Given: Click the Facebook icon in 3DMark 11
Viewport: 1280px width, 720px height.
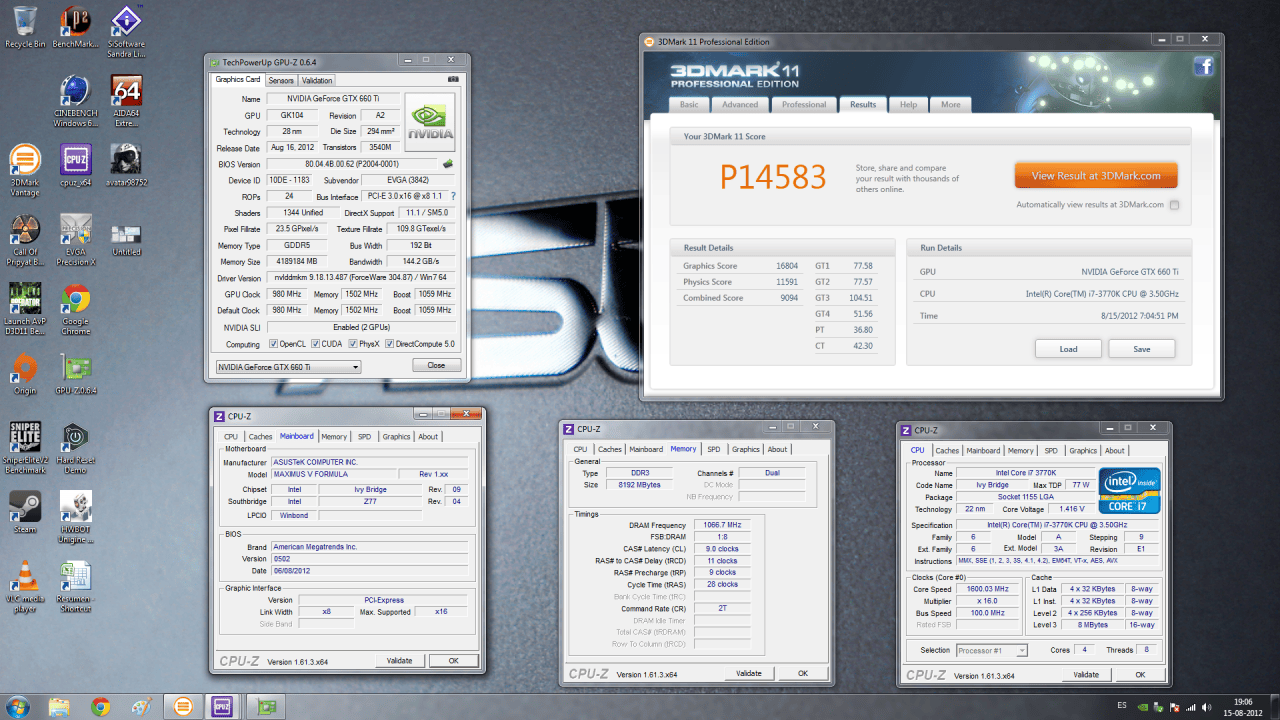Looking at the screenshot, I should pos(1203,66).
